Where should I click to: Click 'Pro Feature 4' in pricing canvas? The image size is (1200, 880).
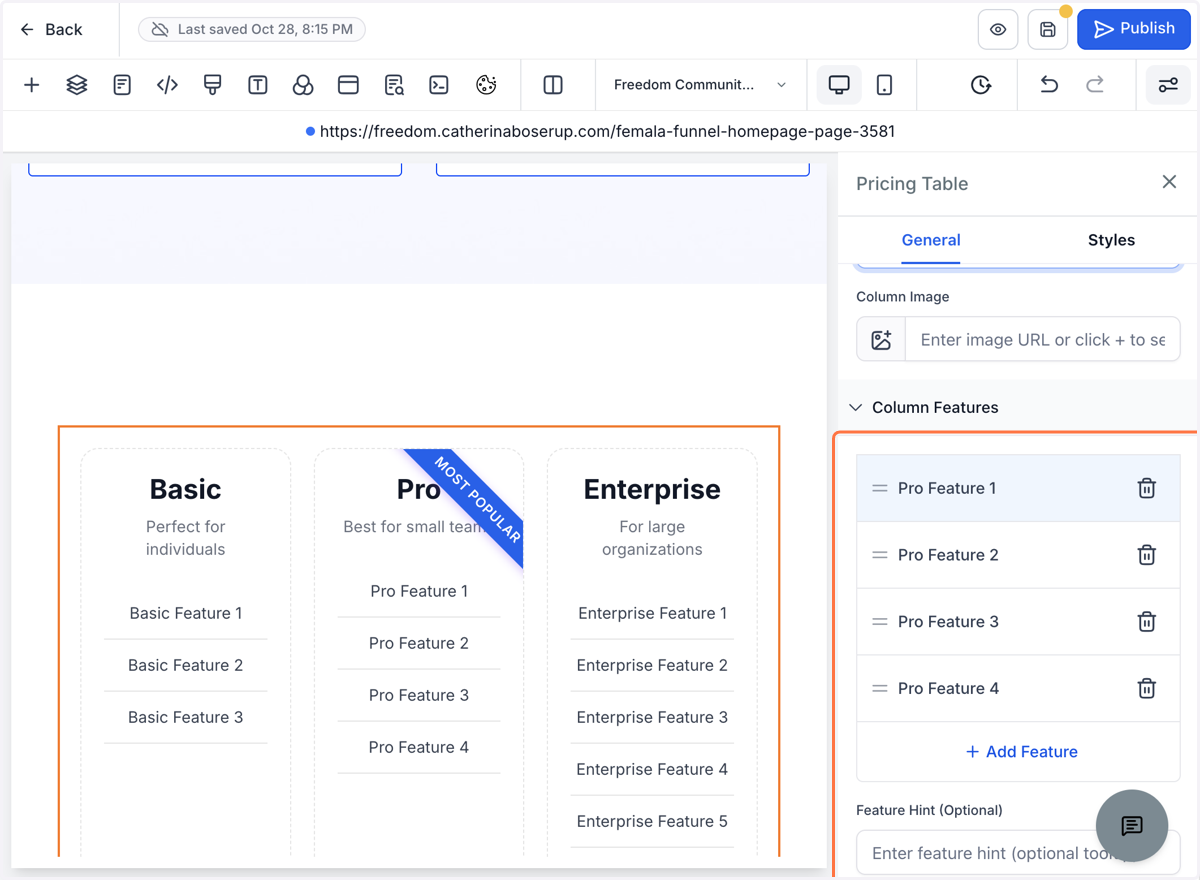pyautogui.click(x=419, y=747)
